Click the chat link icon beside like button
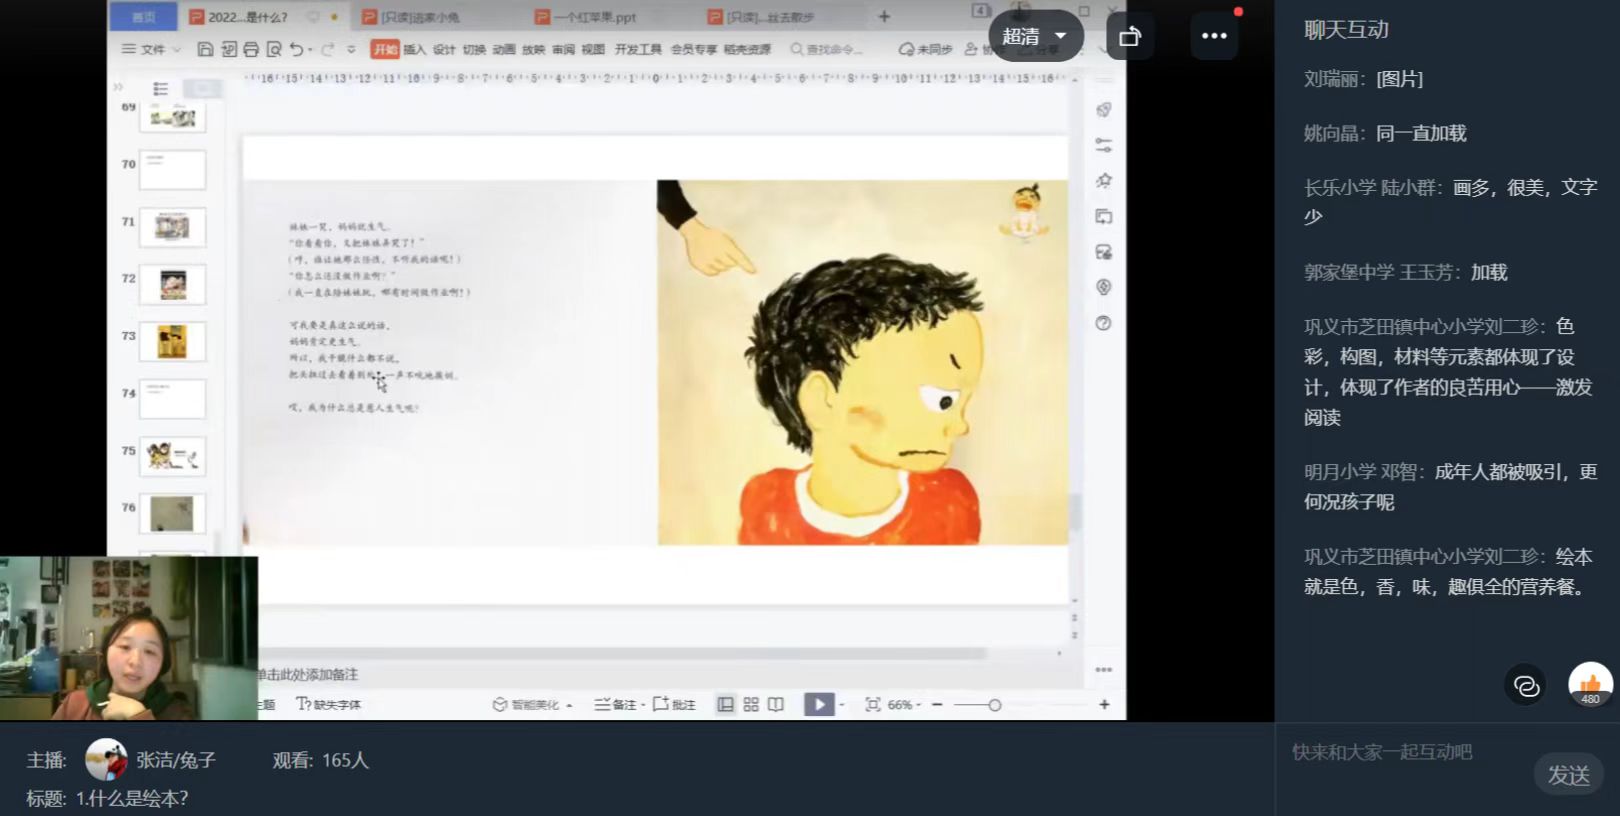Screen dimensions: 1620x816 coord(1526,685)
